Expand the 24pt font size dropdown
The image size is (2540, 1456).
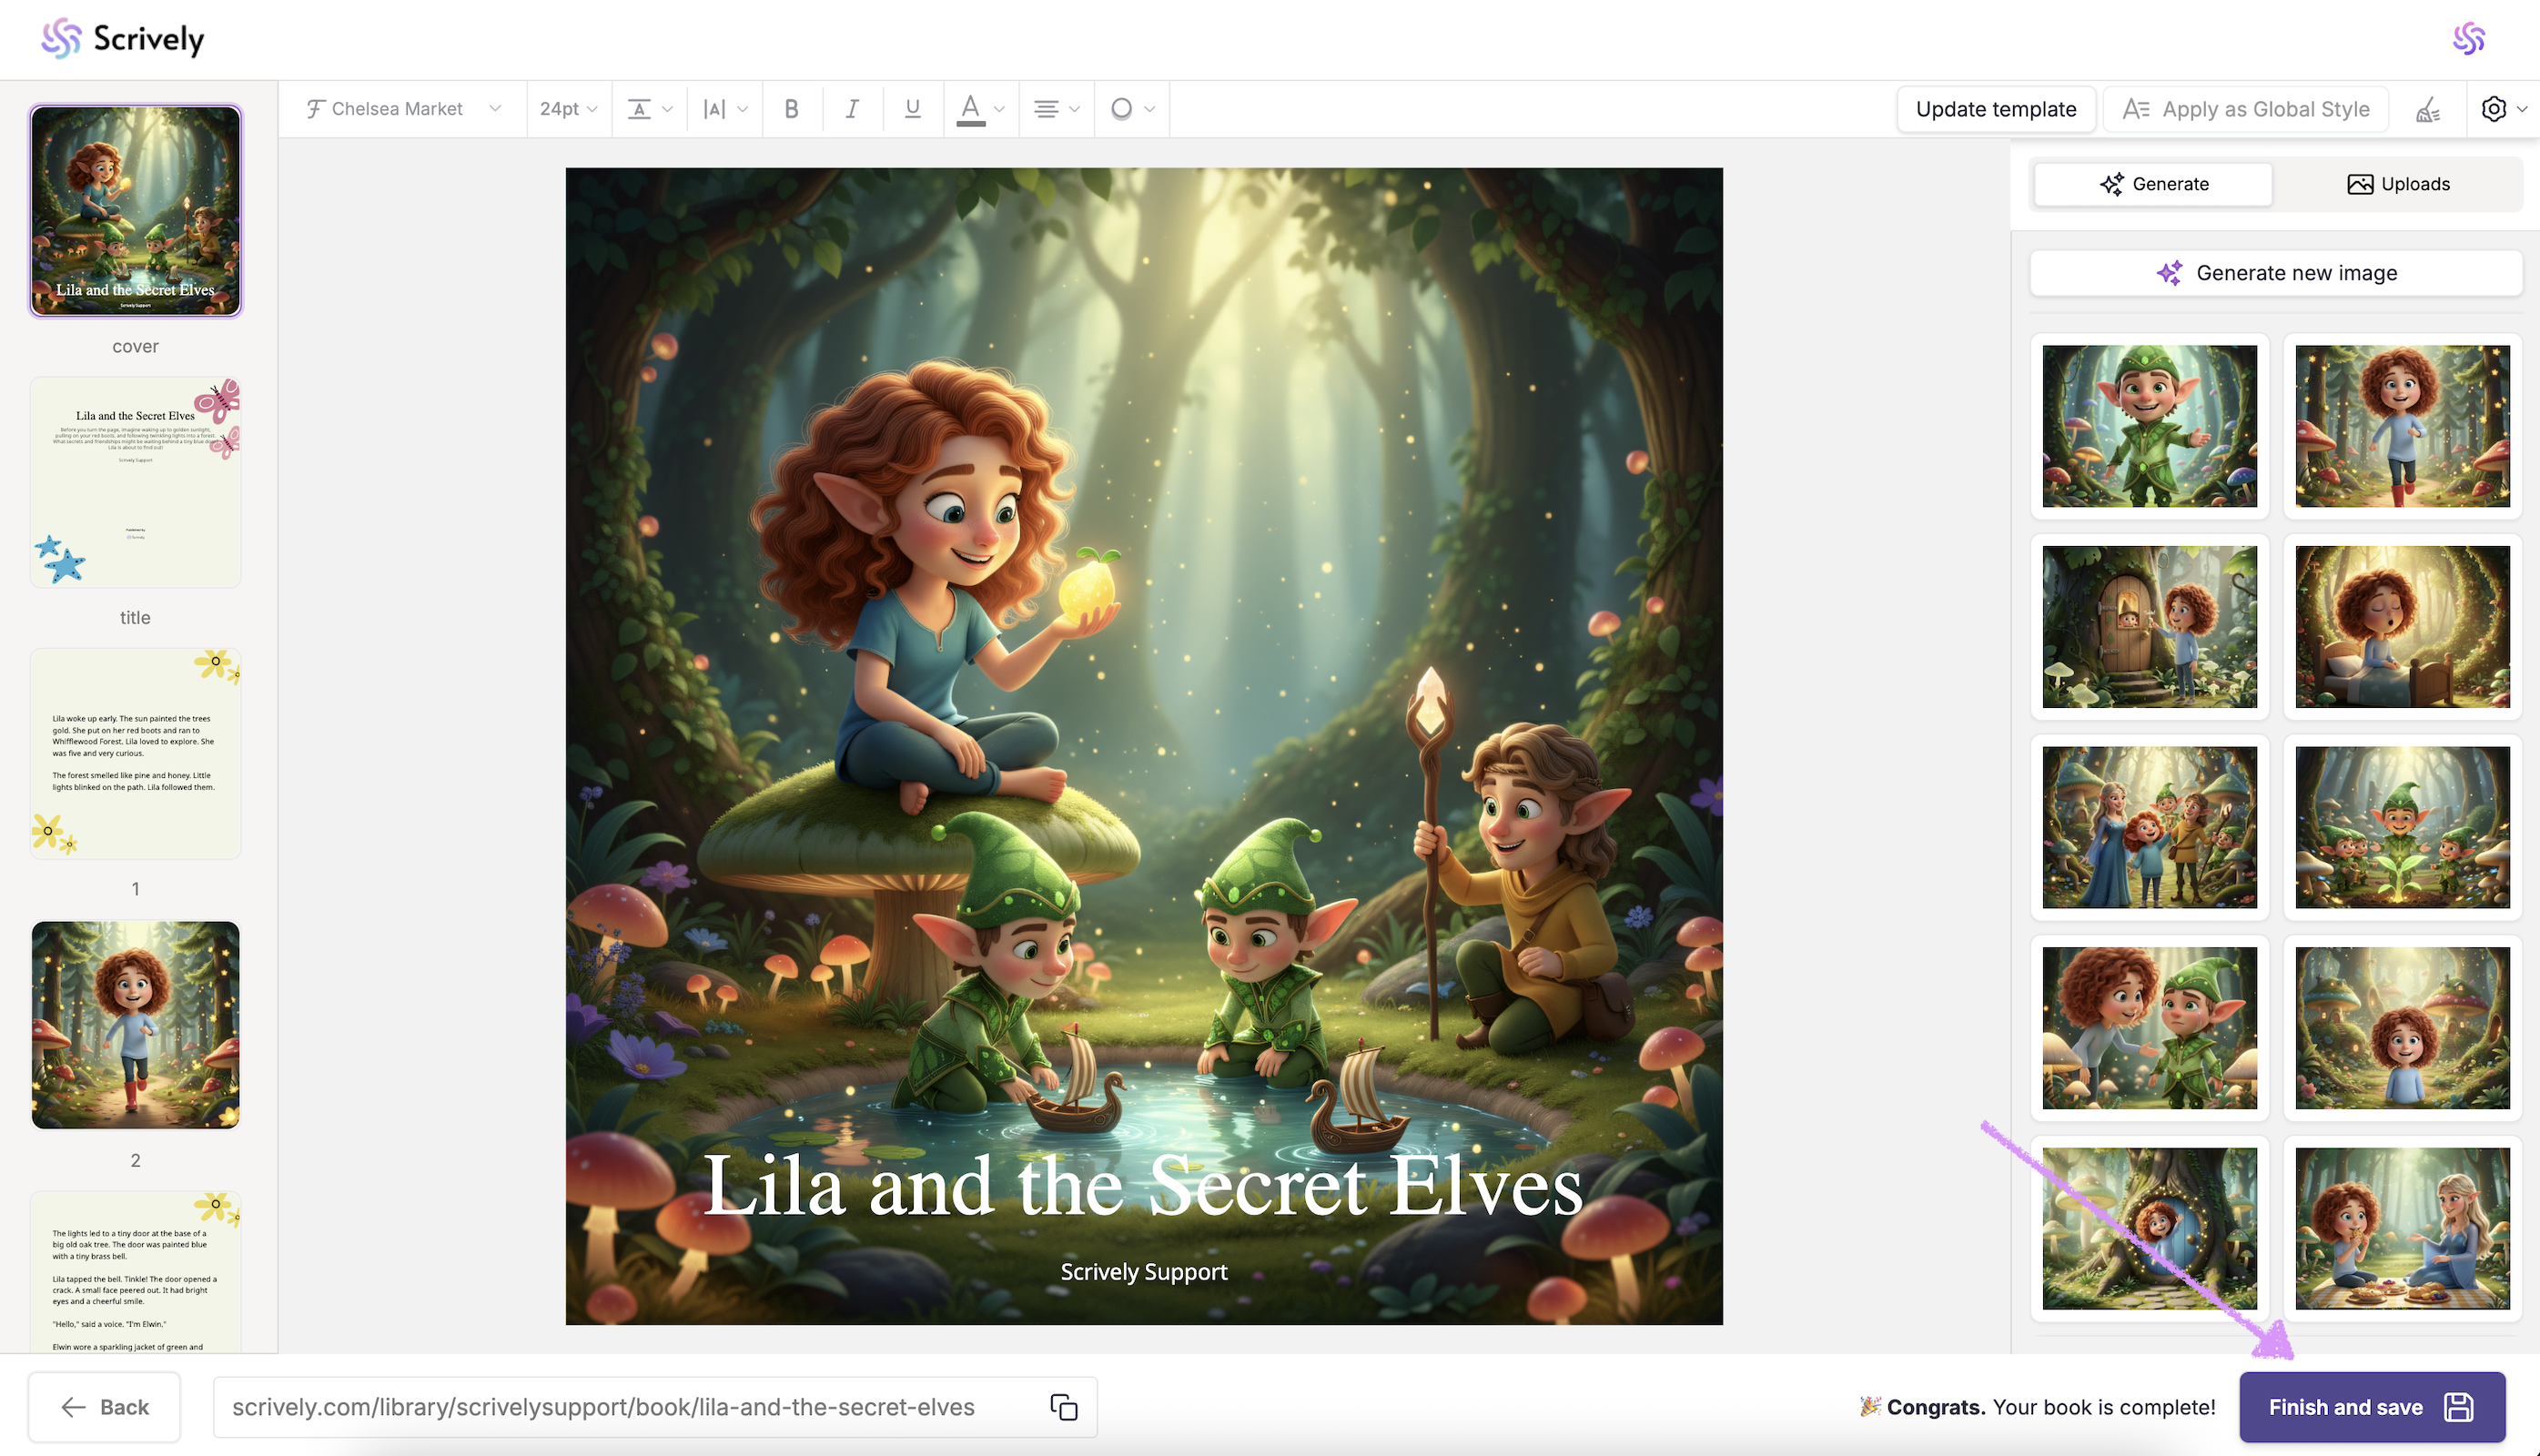(568, 109)
